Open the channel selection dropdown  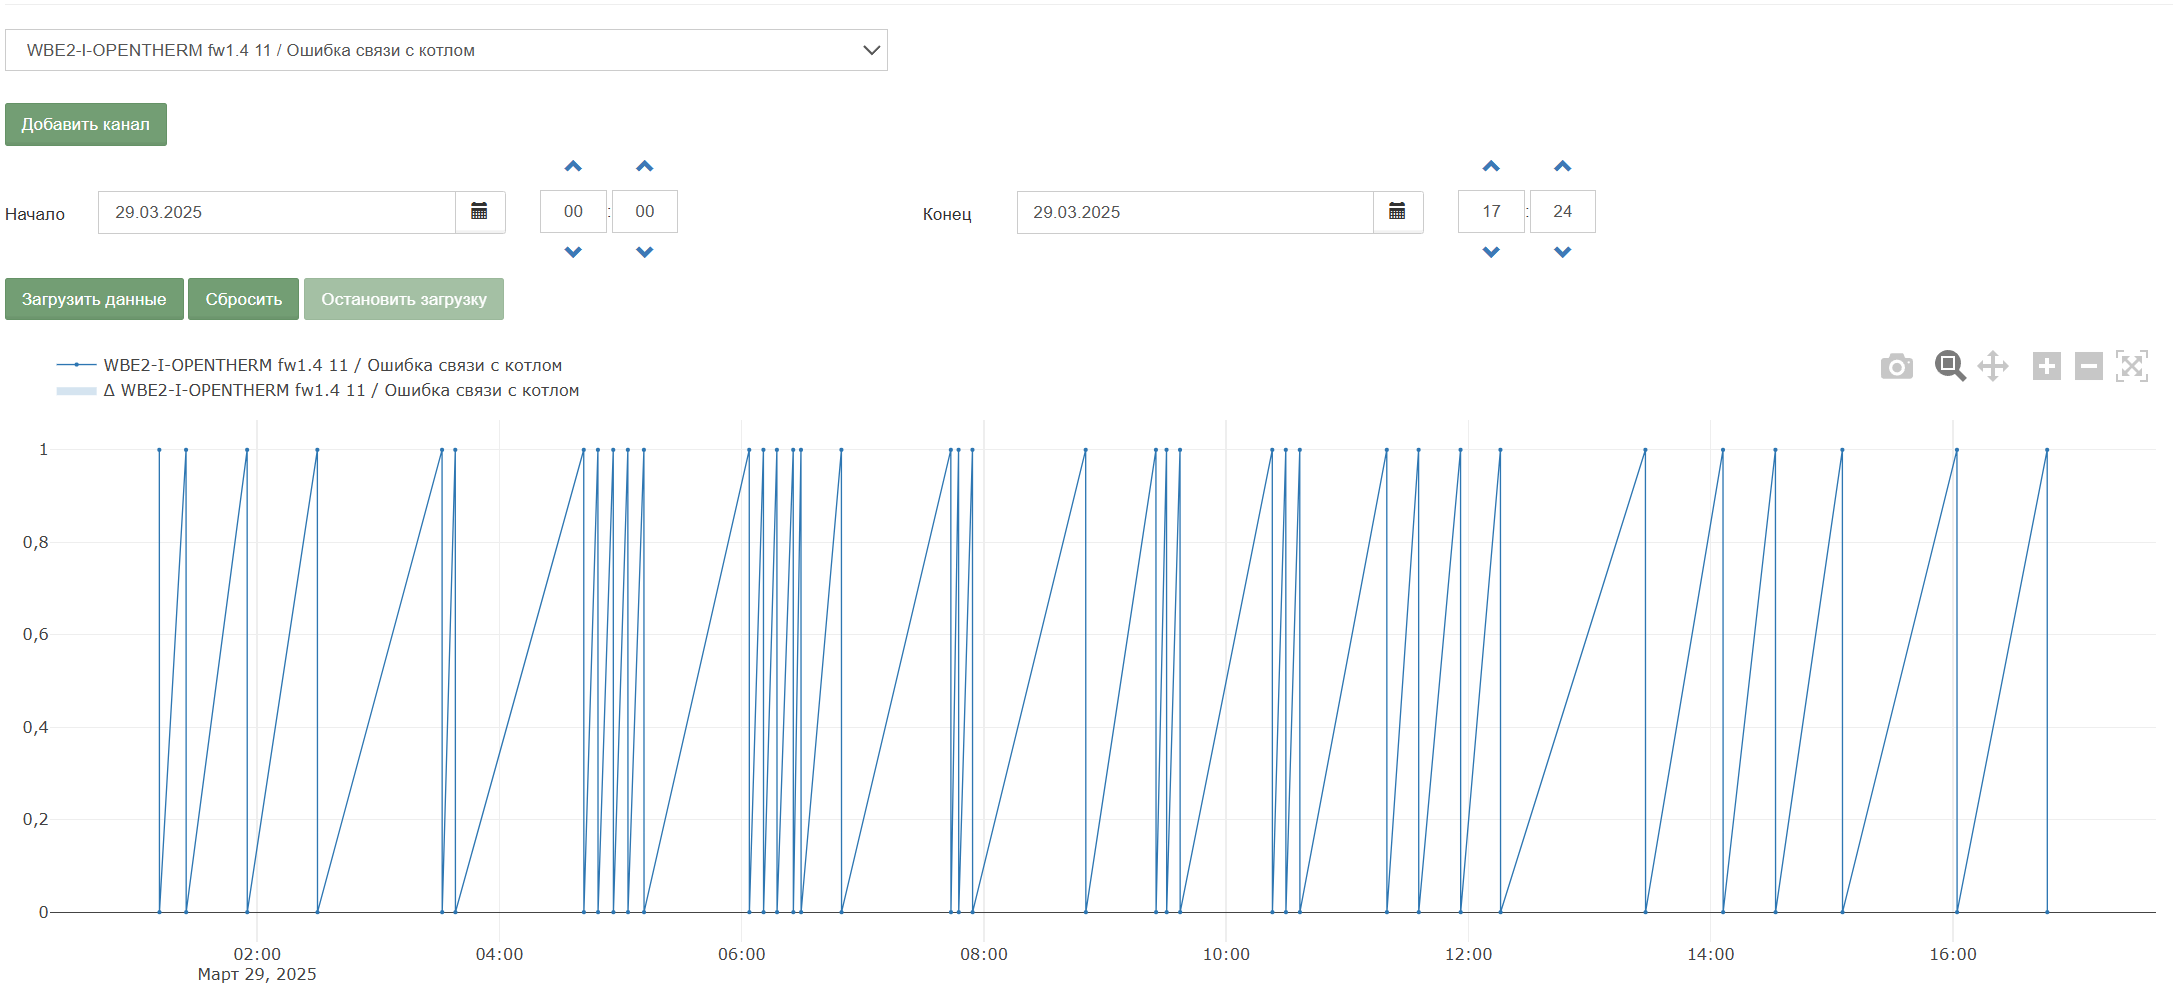[x=446, y=50]
